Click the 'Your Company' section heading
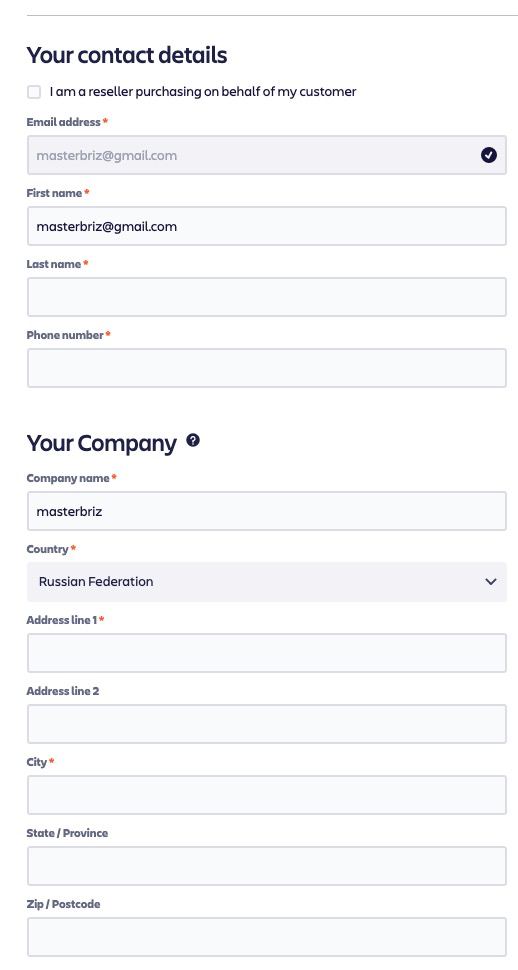The image size is (518, 970). (101, 444)
